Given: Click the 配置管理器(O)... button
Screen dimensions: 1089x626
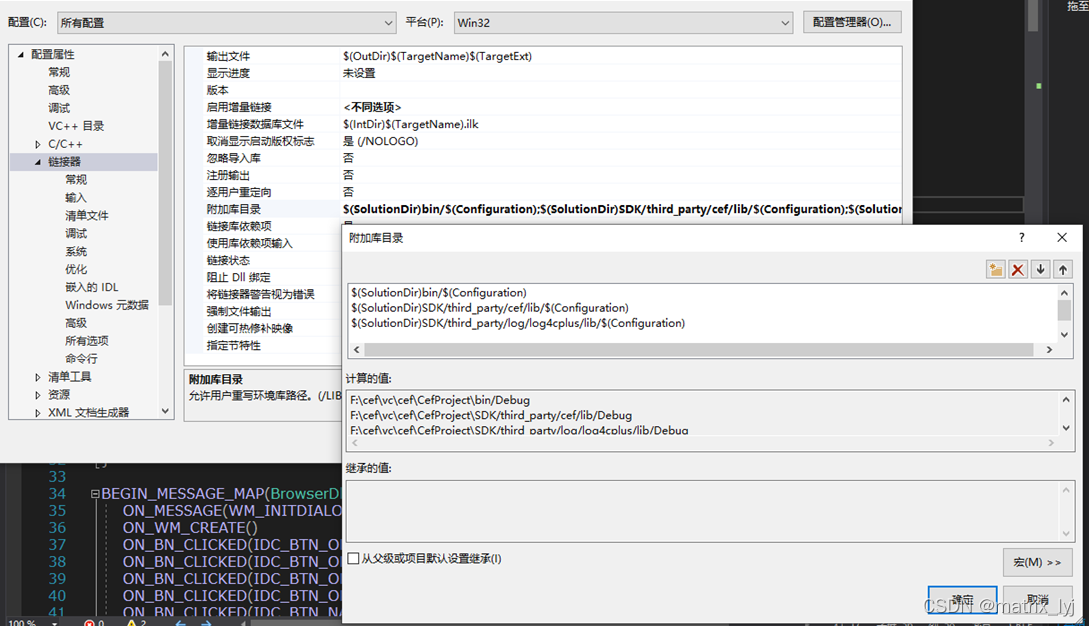Looking at the screenshot, I should click(x=852, y=22).
